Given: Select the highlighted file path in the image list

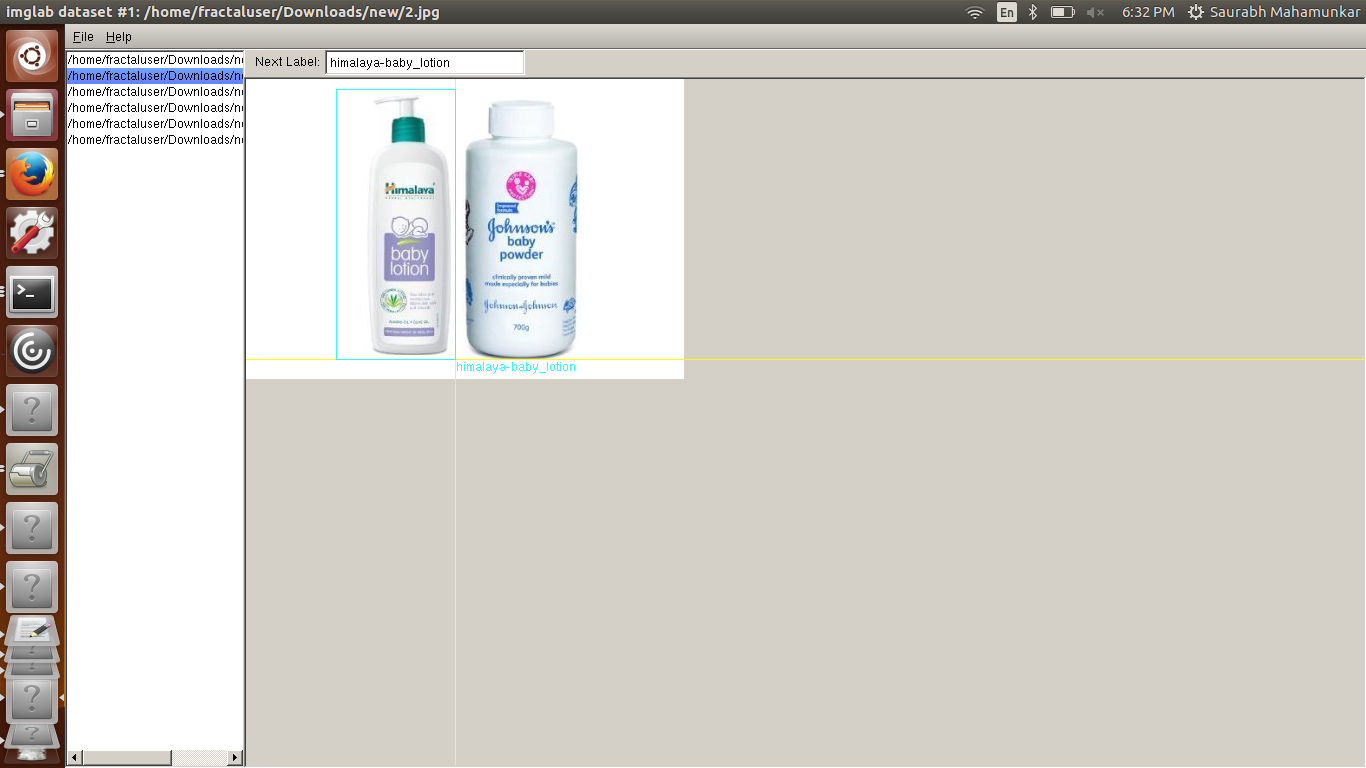Looking at the screenshot, I should (155, 76).
